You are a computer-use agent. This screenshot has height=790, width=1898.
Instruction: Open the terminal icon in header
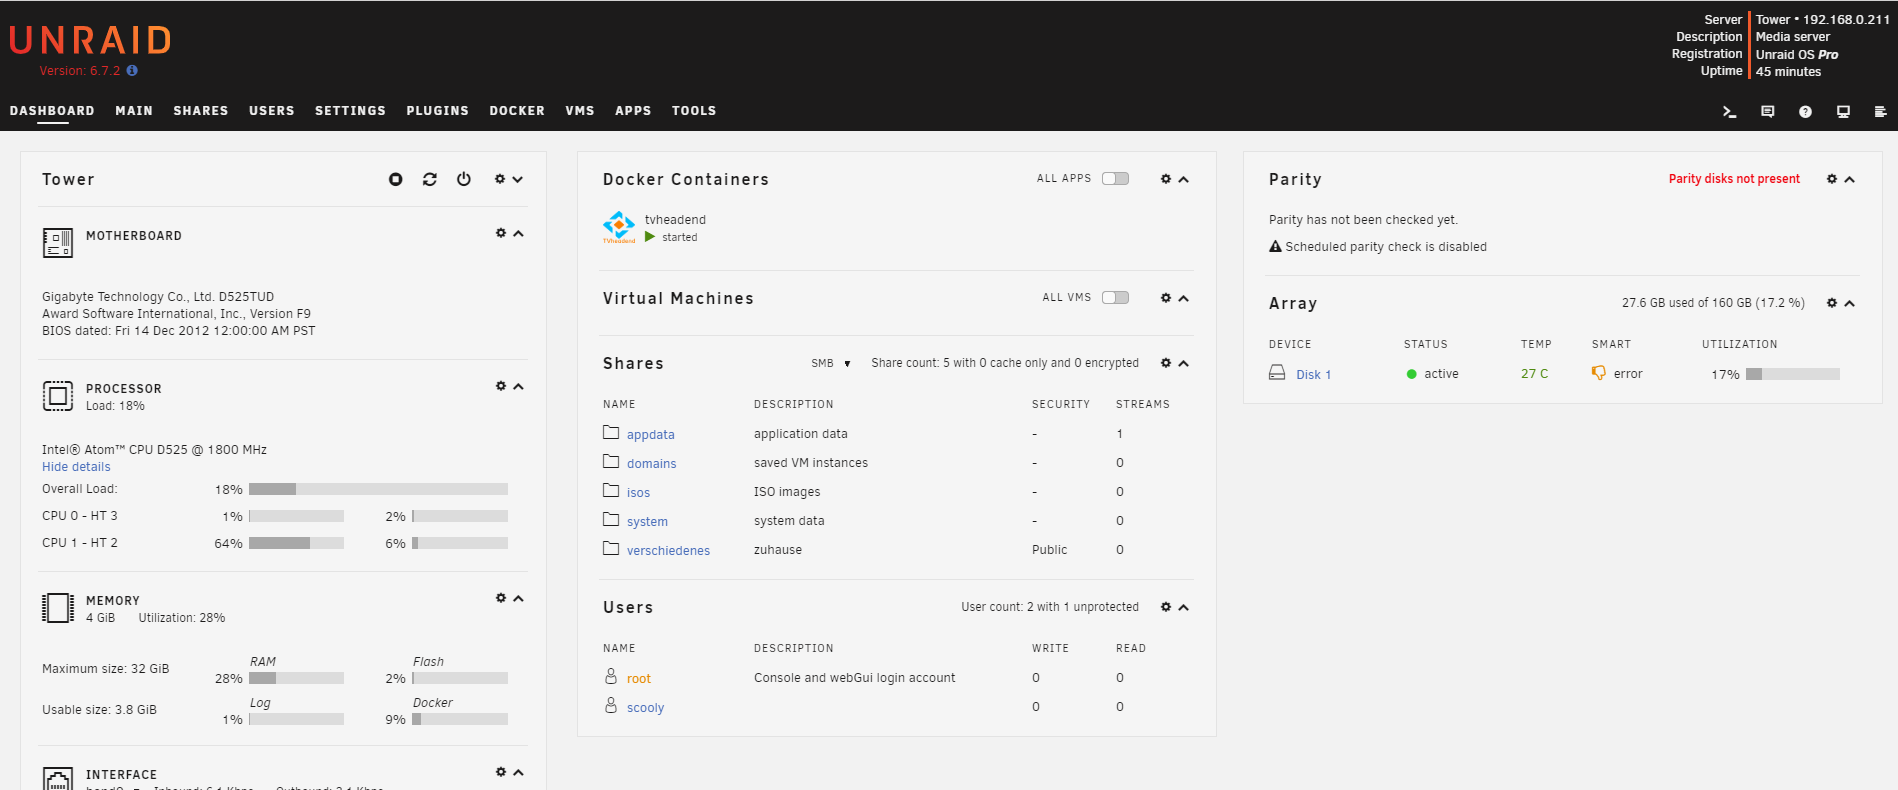pos(1729,112)
